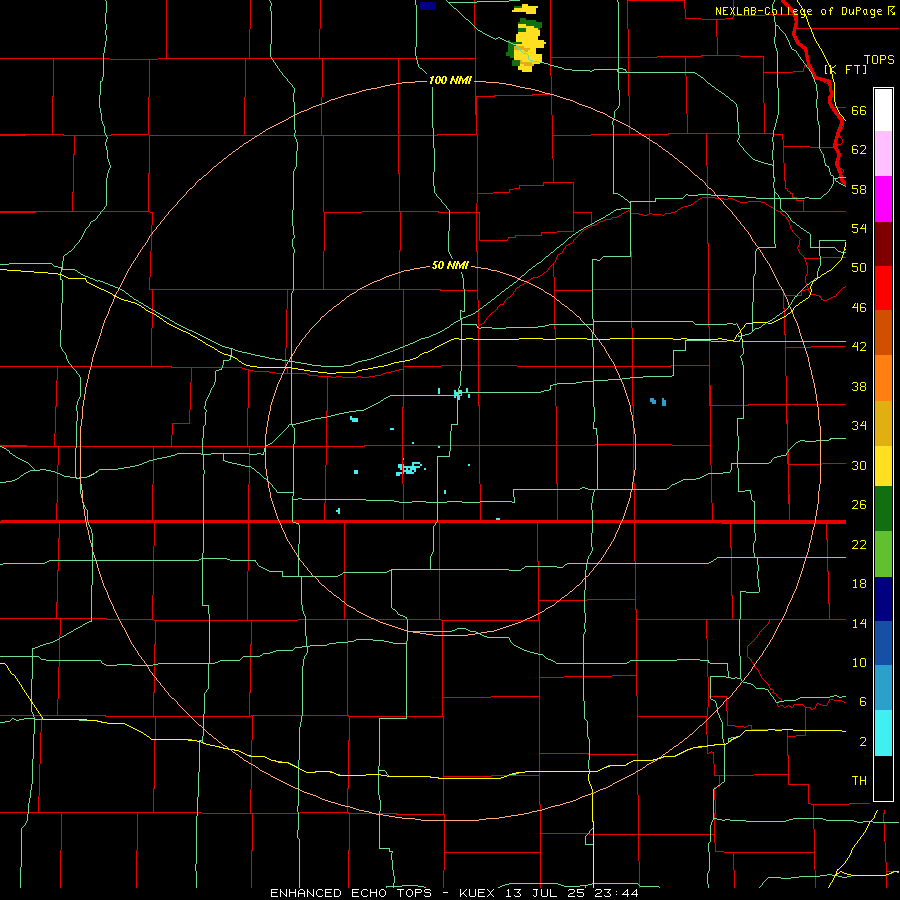Click the "10" scale value
900x900 pixels.
coord(859,662)
